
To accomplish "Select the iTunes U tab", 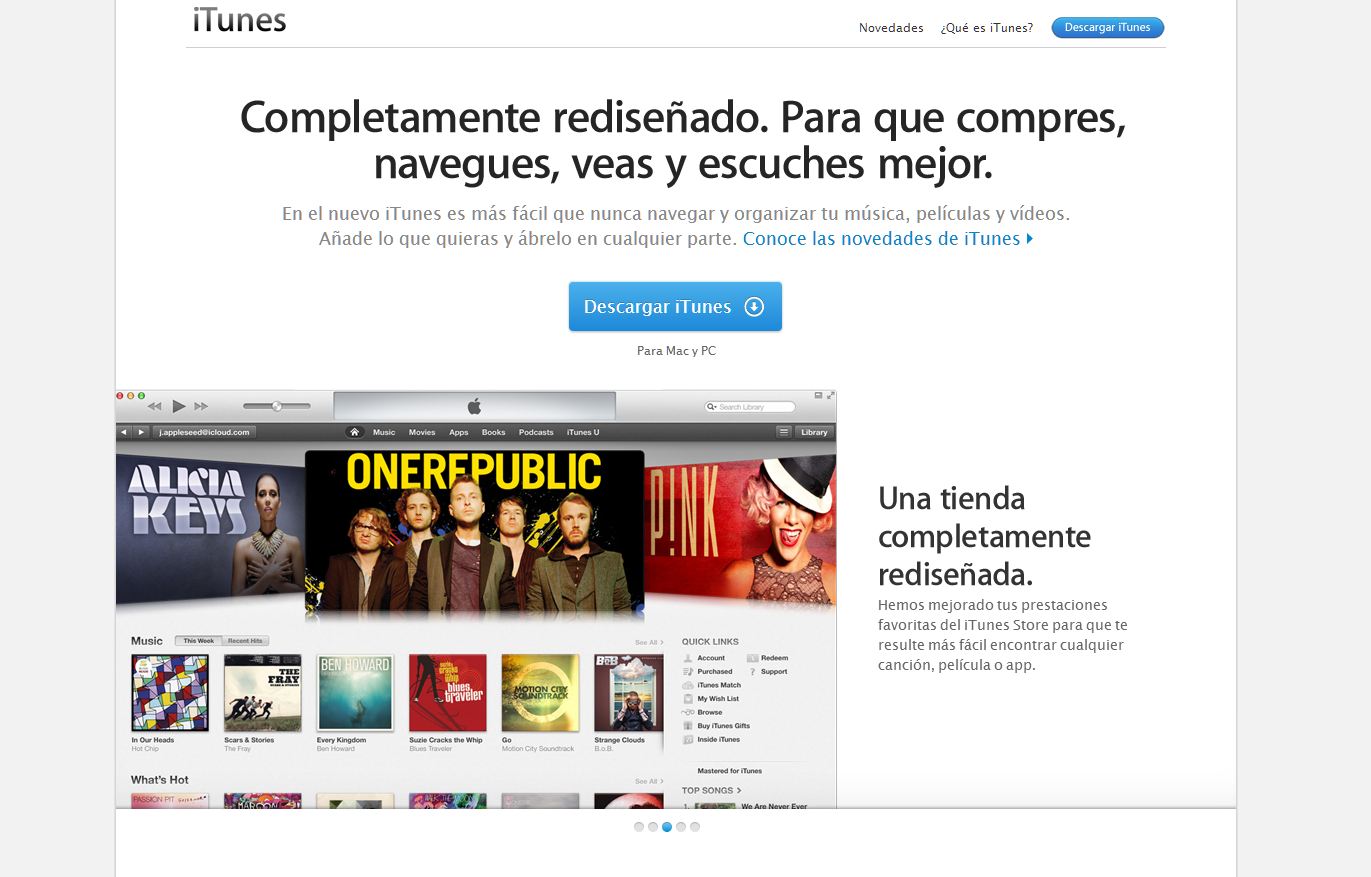I will tap(583, 432).
